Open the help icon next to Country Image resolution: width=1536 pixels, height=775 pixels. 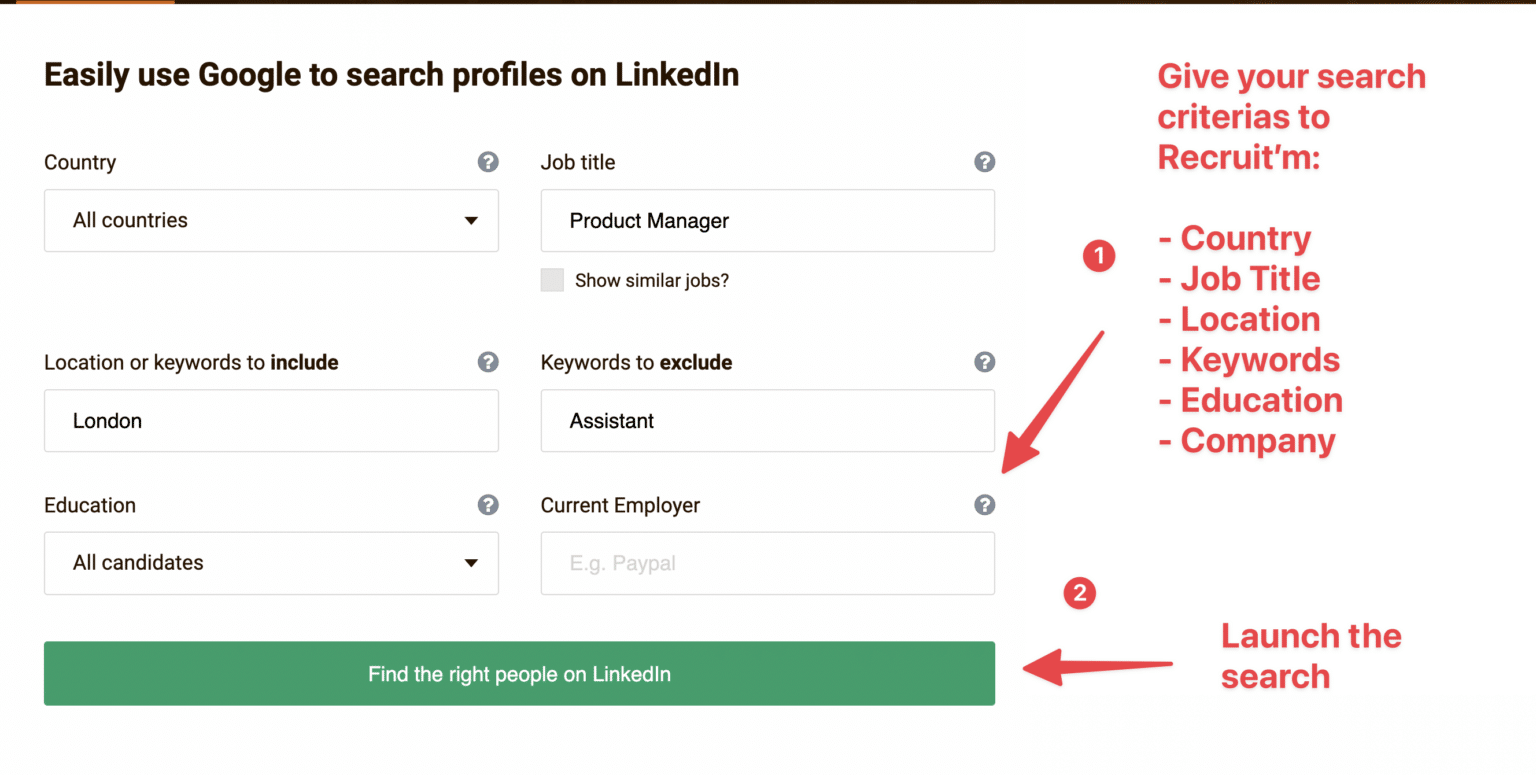(x=488, y=162)
